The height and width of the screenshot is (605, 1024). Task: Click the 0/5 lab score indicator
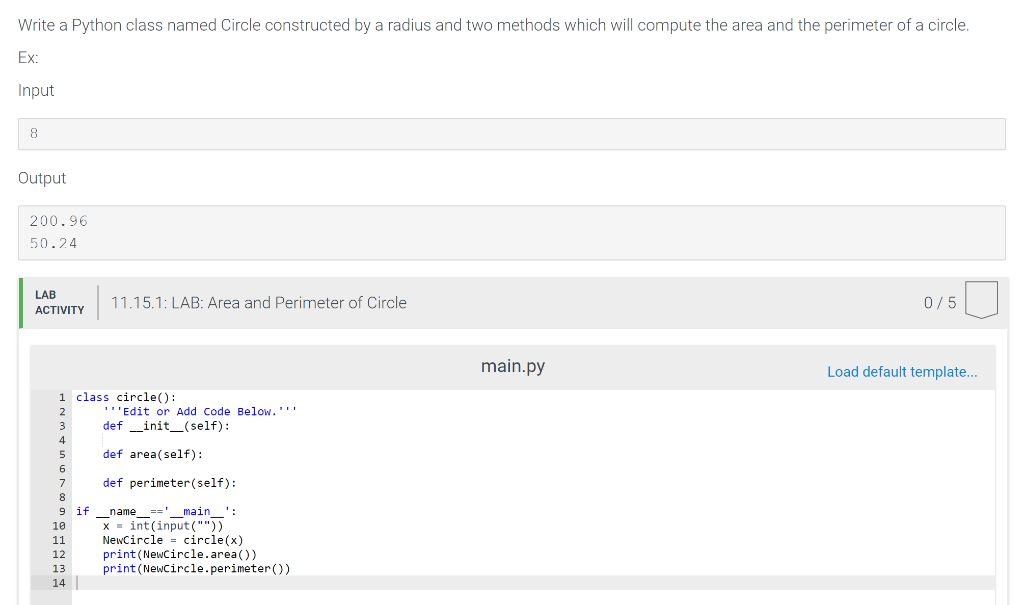tap(938, 302)
